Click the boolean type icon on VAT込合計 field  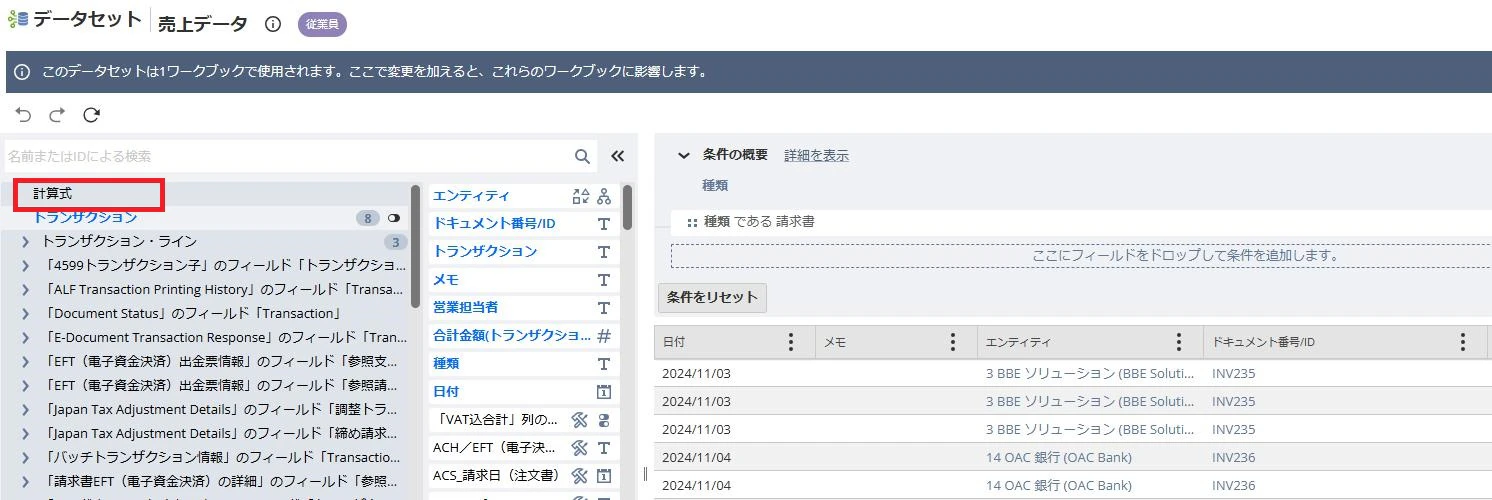pos(603,420)
